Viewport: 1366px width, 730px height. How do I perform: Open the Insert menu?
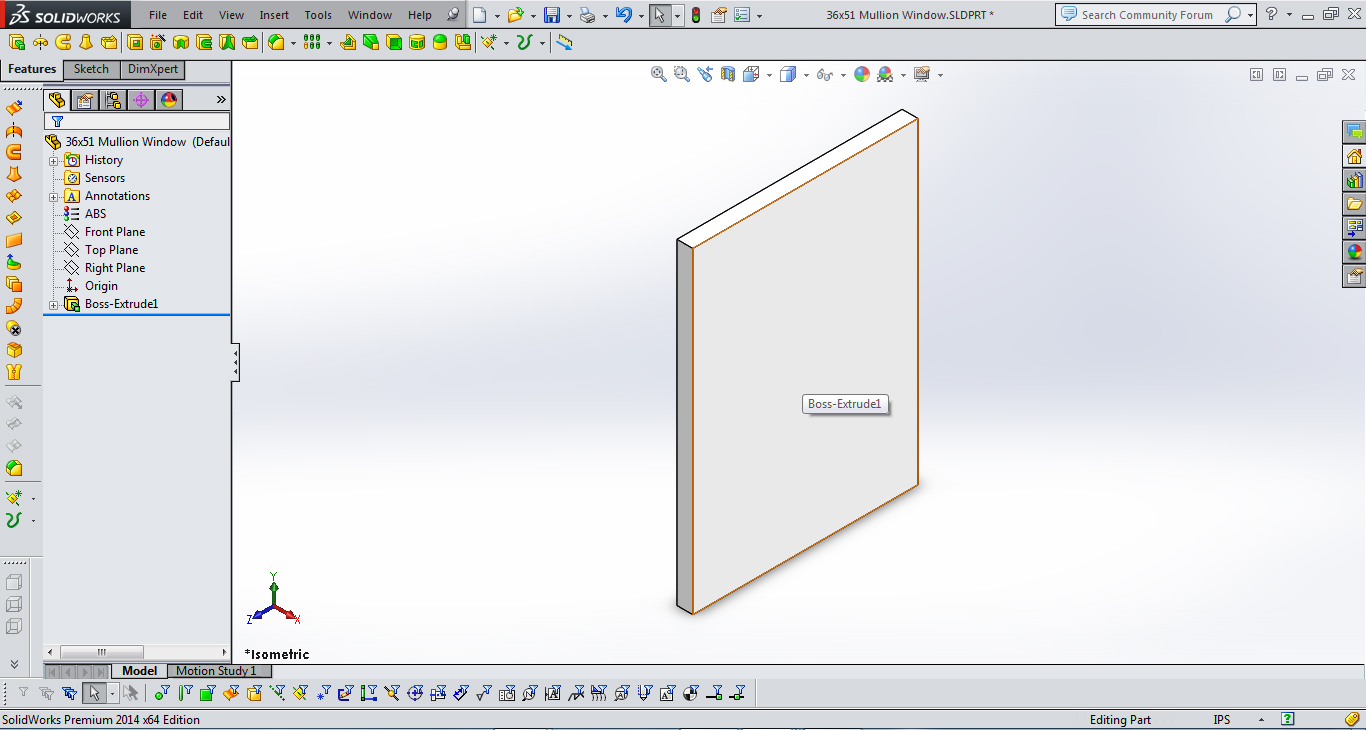pyautogui.click(x=274, y=15)
